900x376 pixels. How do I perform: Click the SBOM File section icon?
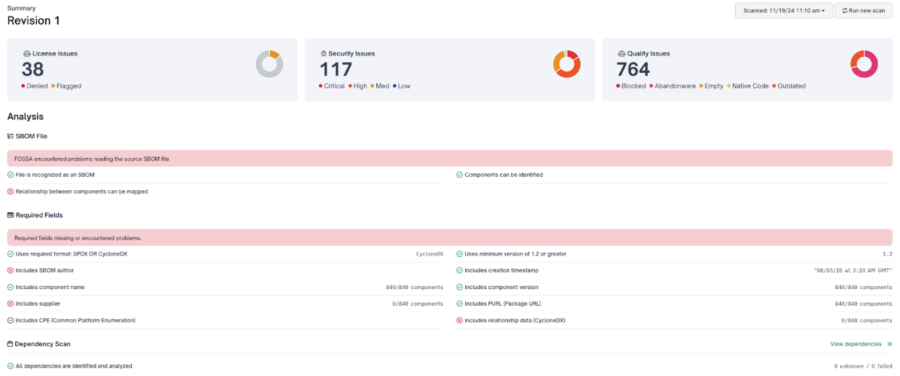coord(10,137)
